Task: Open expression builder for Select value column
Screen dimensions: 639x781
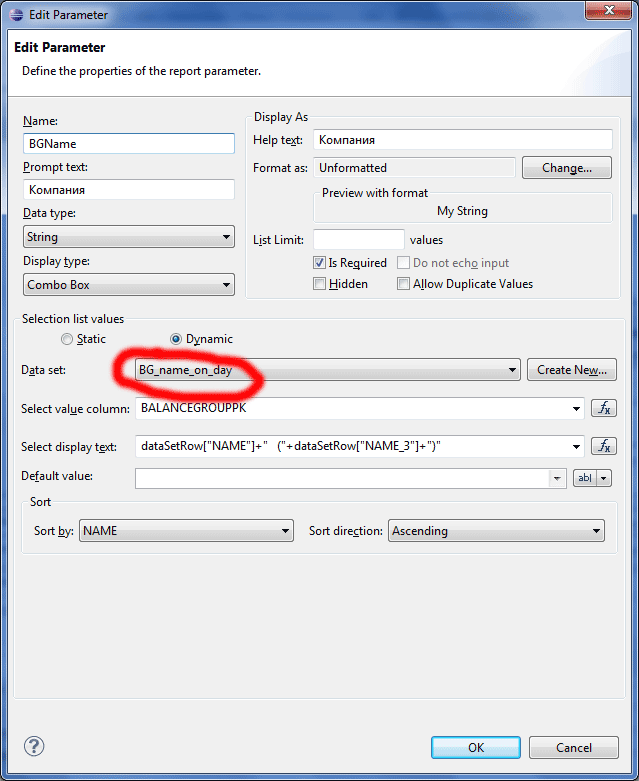Action: pos(604,408)
